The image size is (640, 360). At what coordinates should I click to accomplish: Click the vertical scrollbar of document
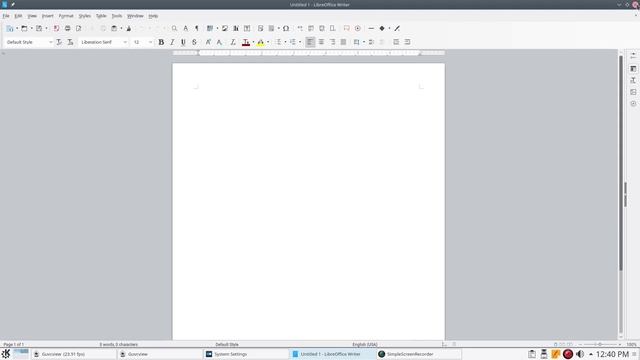tap(621, 163)
